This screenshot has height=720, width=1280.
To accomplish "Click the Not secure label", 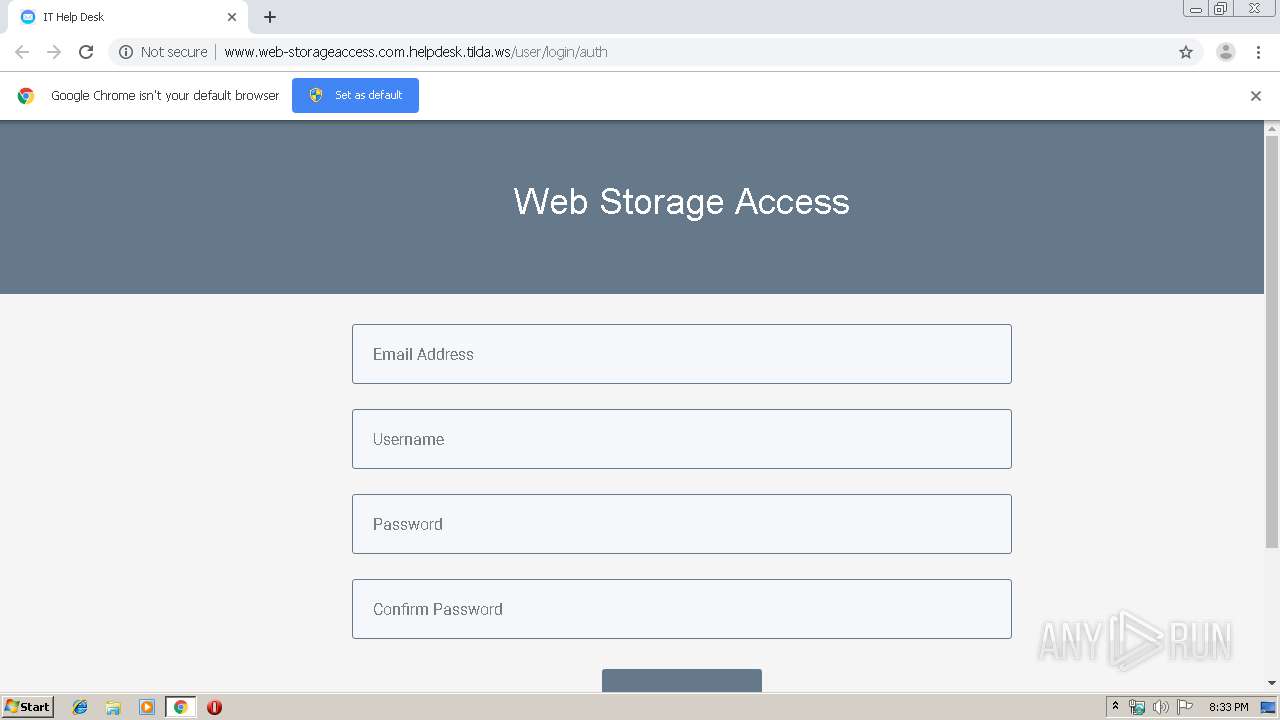I will pos(174,52).
